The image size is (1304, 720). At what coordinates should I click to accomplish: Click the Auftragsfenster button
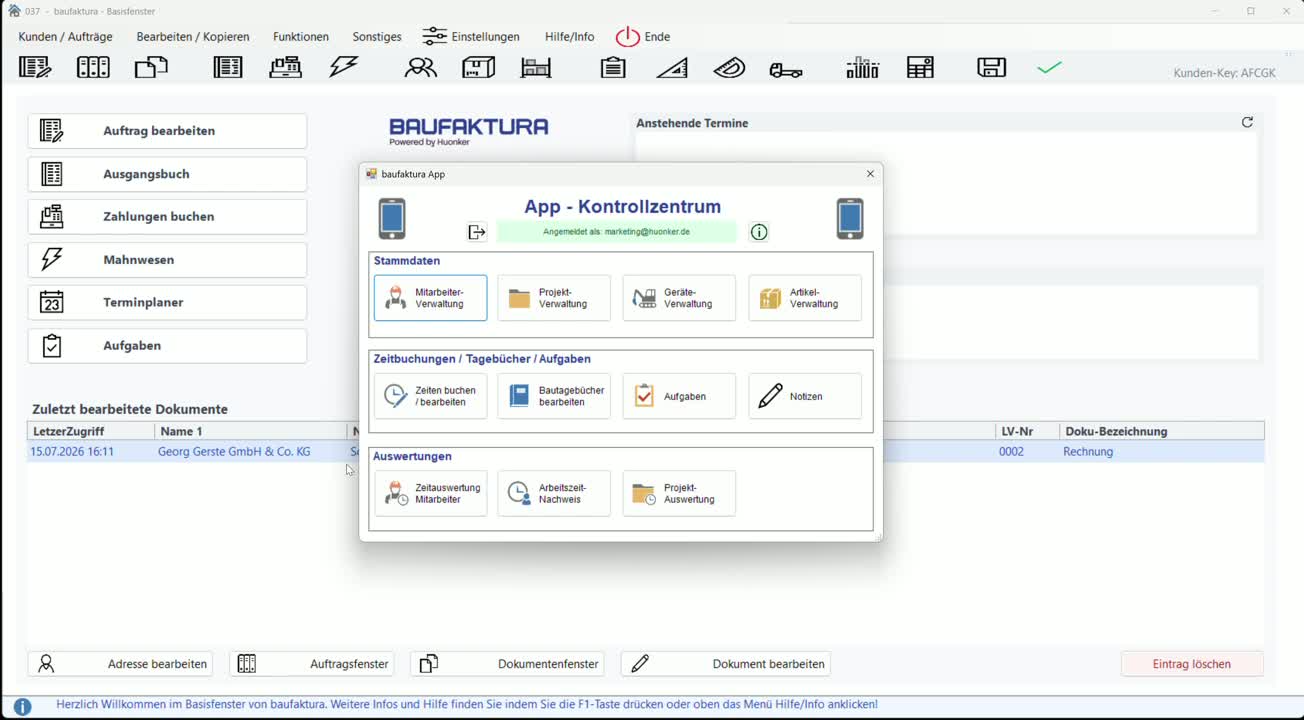[312, 664]
